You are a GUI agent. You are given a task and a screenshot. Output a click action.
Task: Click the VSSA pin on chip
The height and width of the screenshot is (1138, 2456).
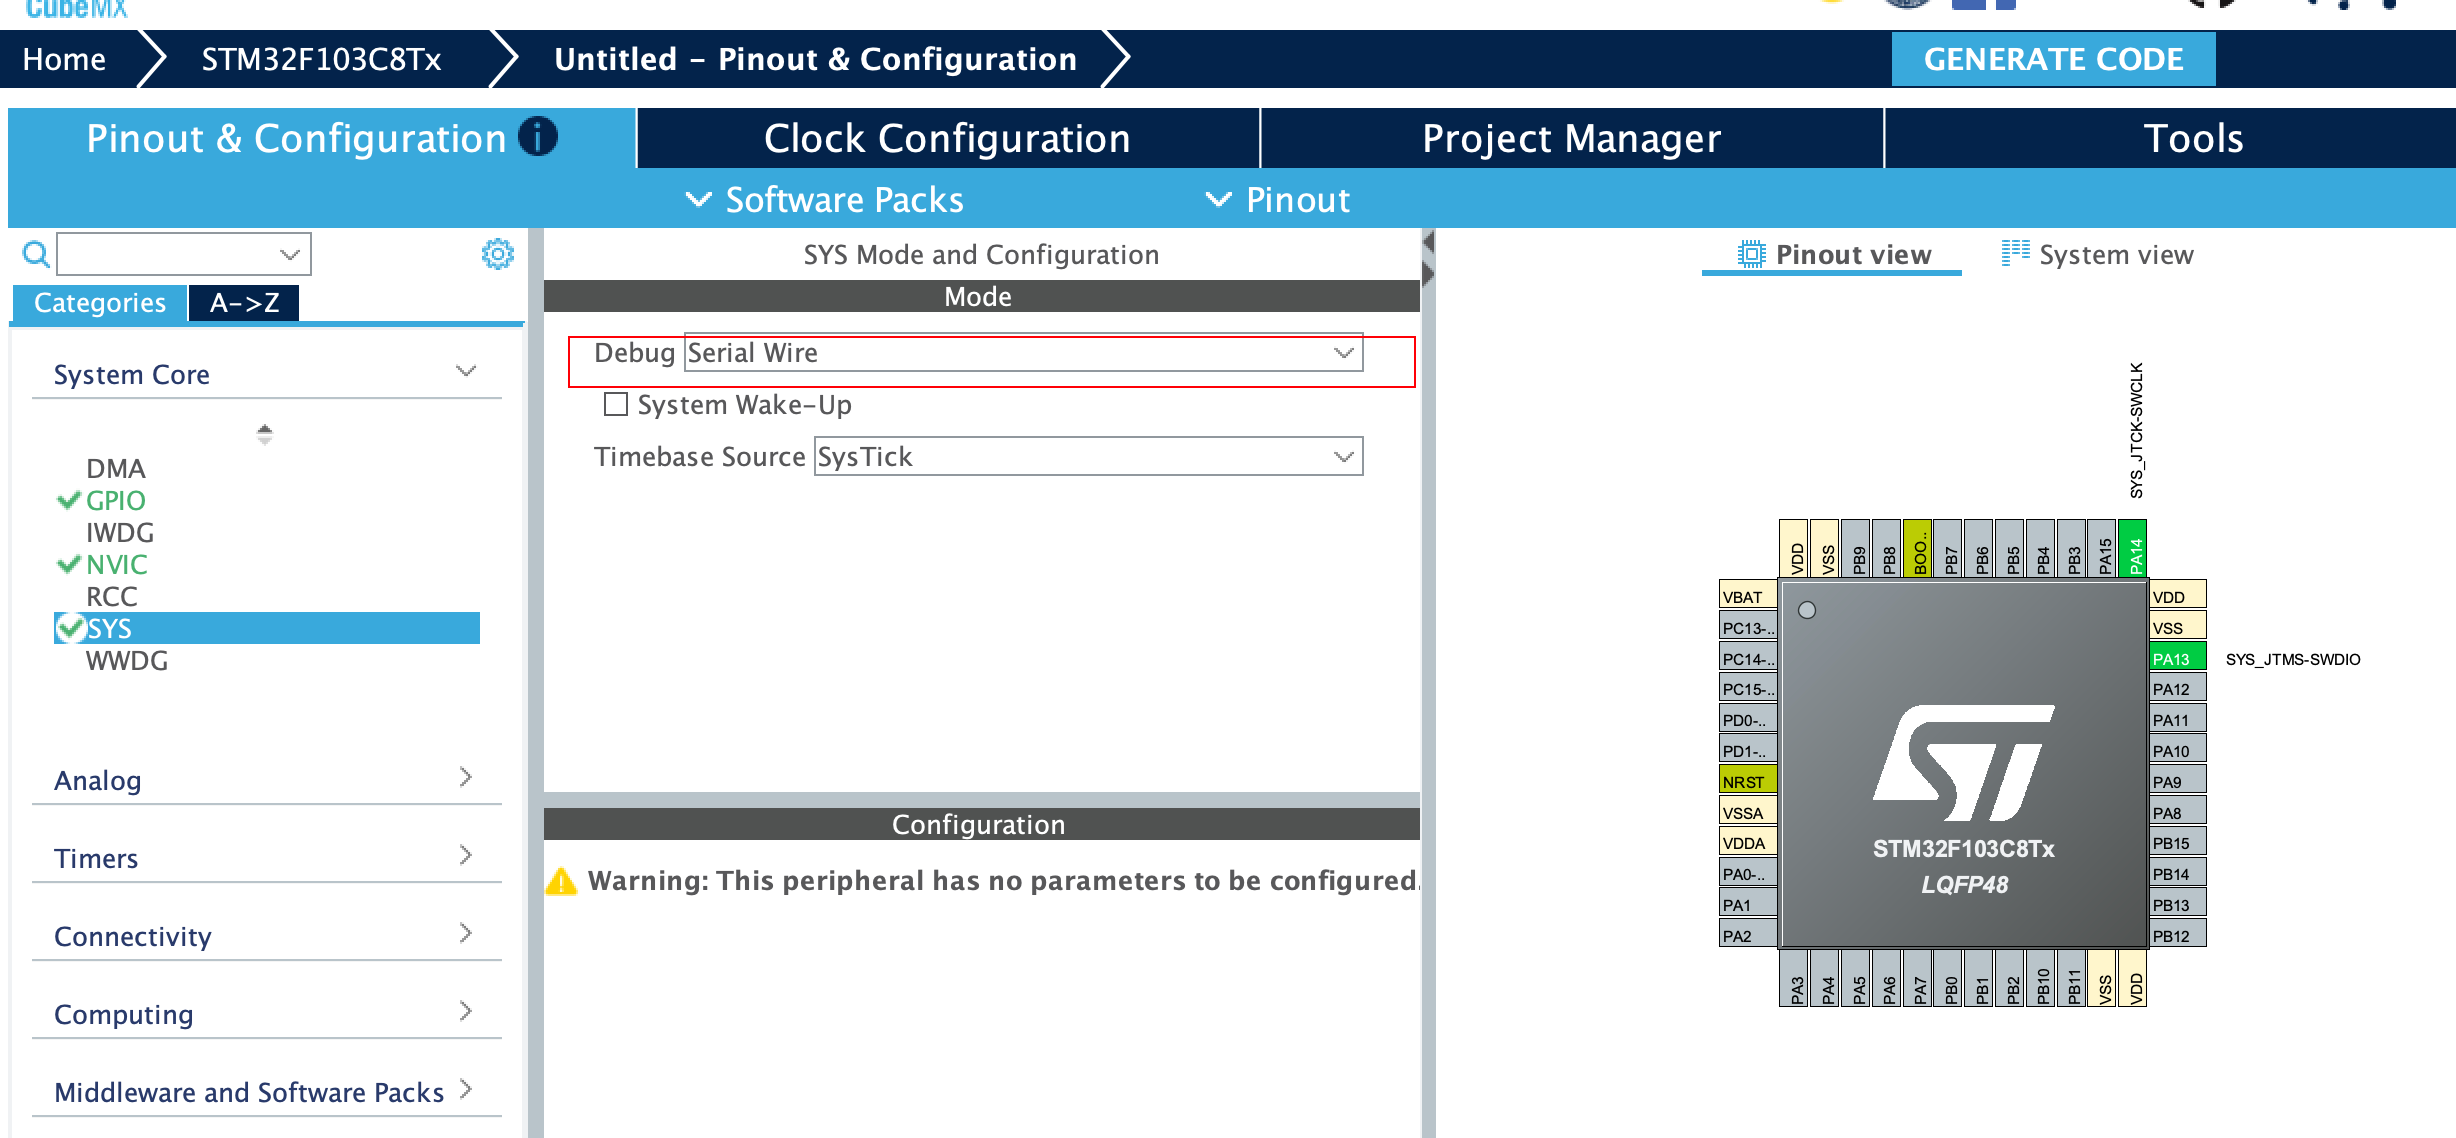click(1748, 812)
